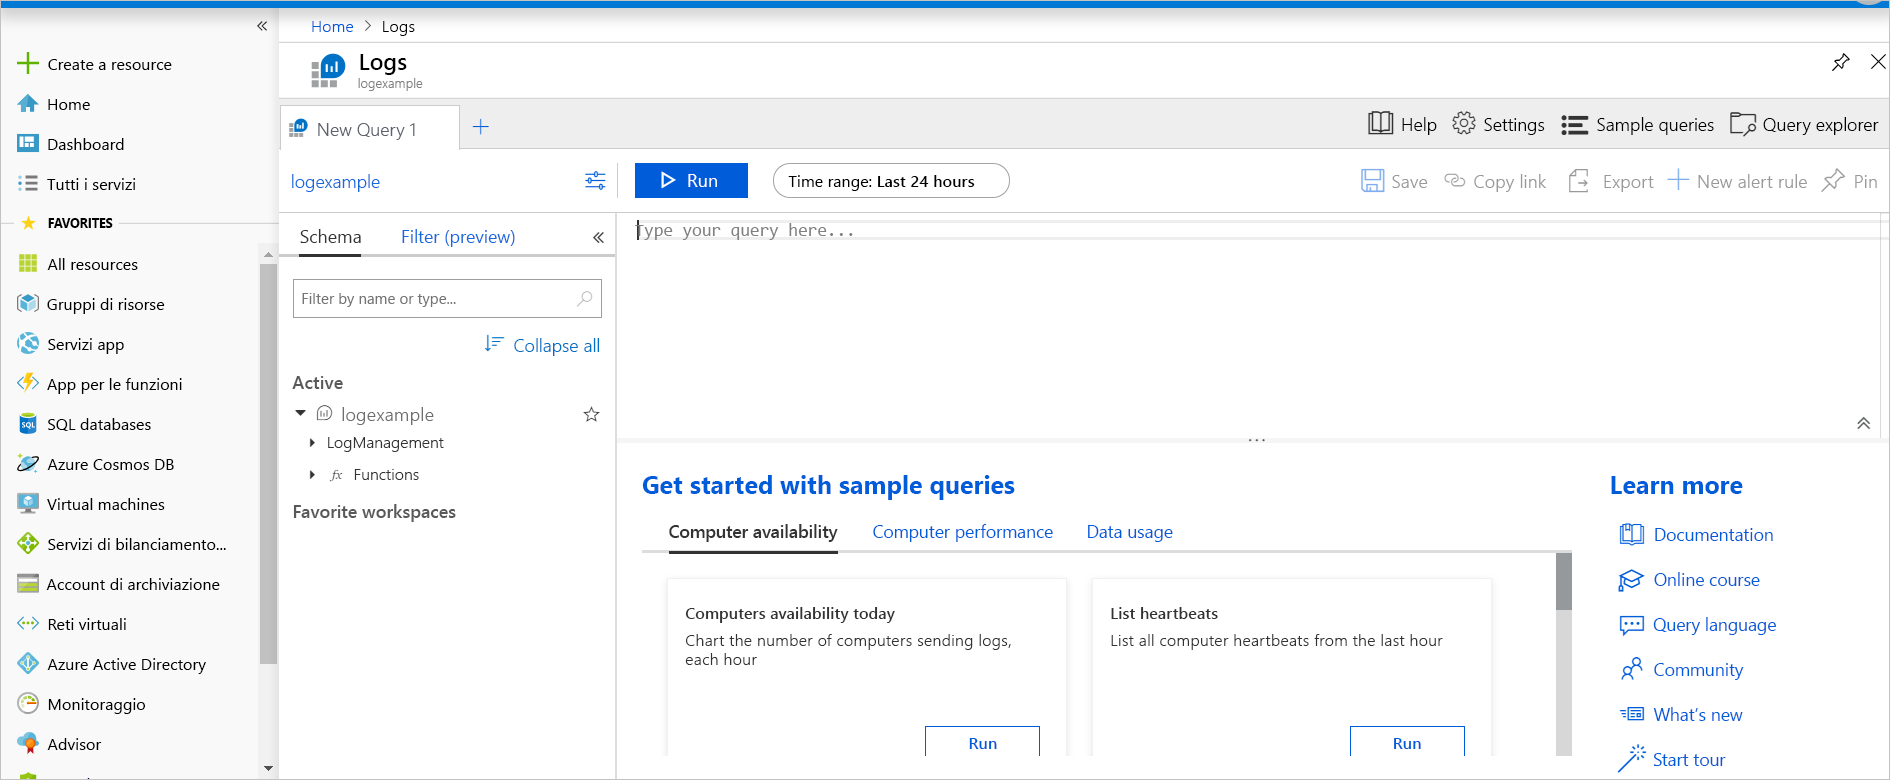Pin the Logs blade to dashboard
Viewport: 1890px width, 780px height.
pos(1840,62)
